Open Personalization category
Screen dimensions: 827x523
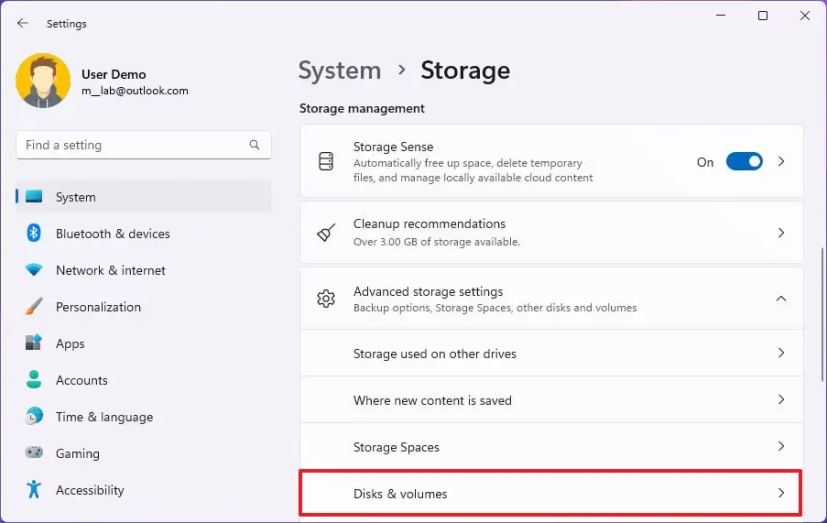(98, 307)
